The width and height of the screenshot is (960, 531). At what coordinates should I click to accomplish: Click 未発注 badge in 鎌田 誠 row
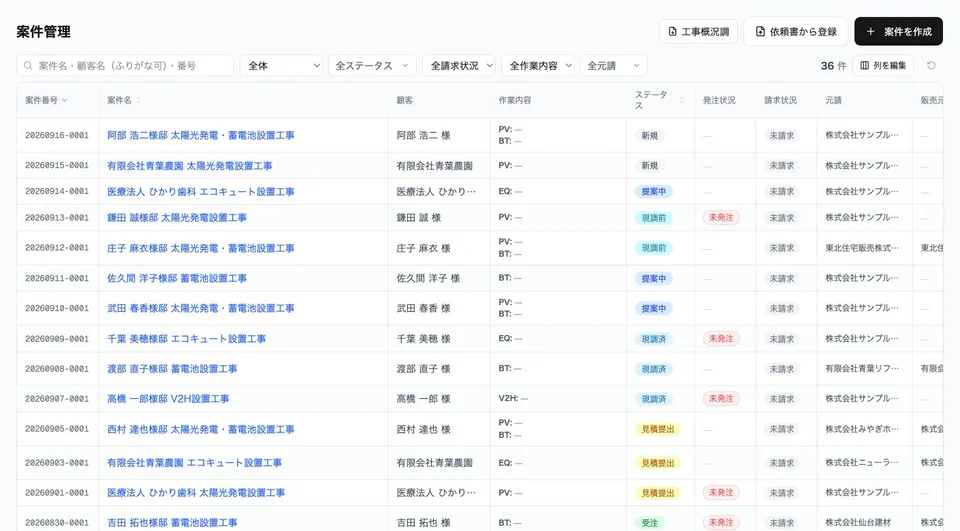[721, 217]
